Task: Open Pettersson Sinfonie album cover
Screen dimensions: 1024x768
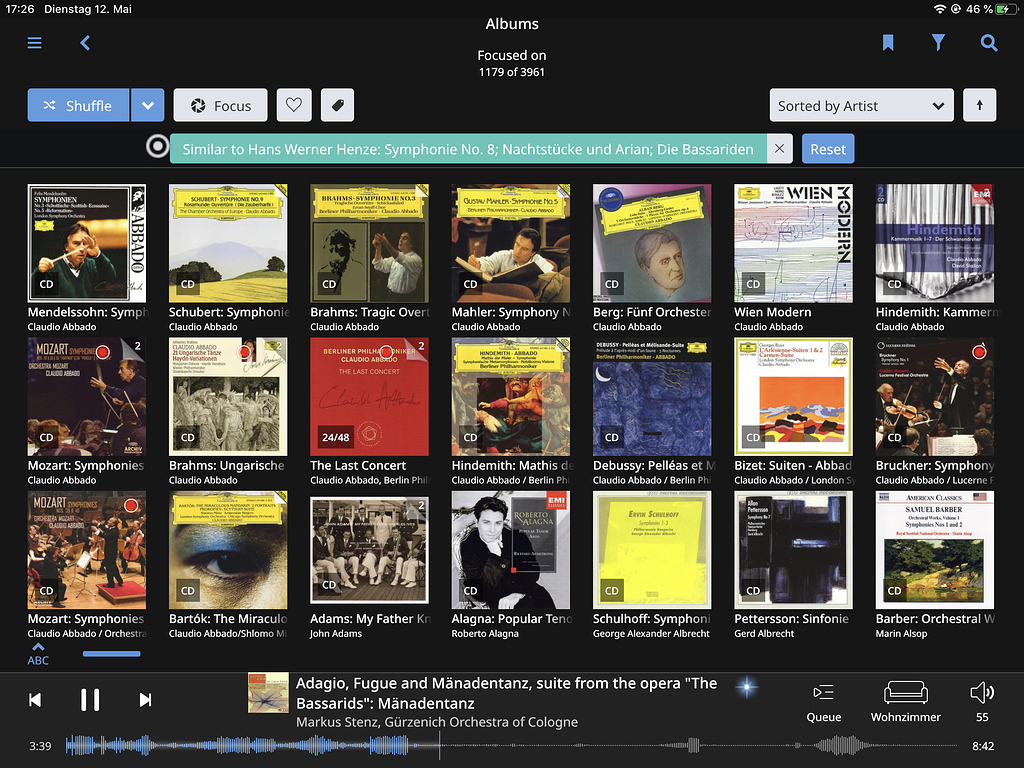Action: point(793,550)
